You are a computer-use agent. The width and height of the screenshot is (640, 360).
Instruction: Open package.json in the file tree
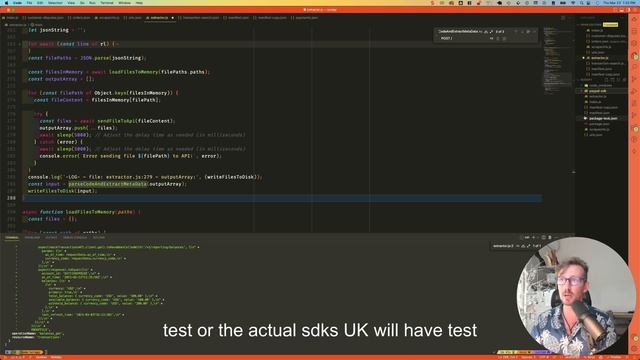pos(599,124)
